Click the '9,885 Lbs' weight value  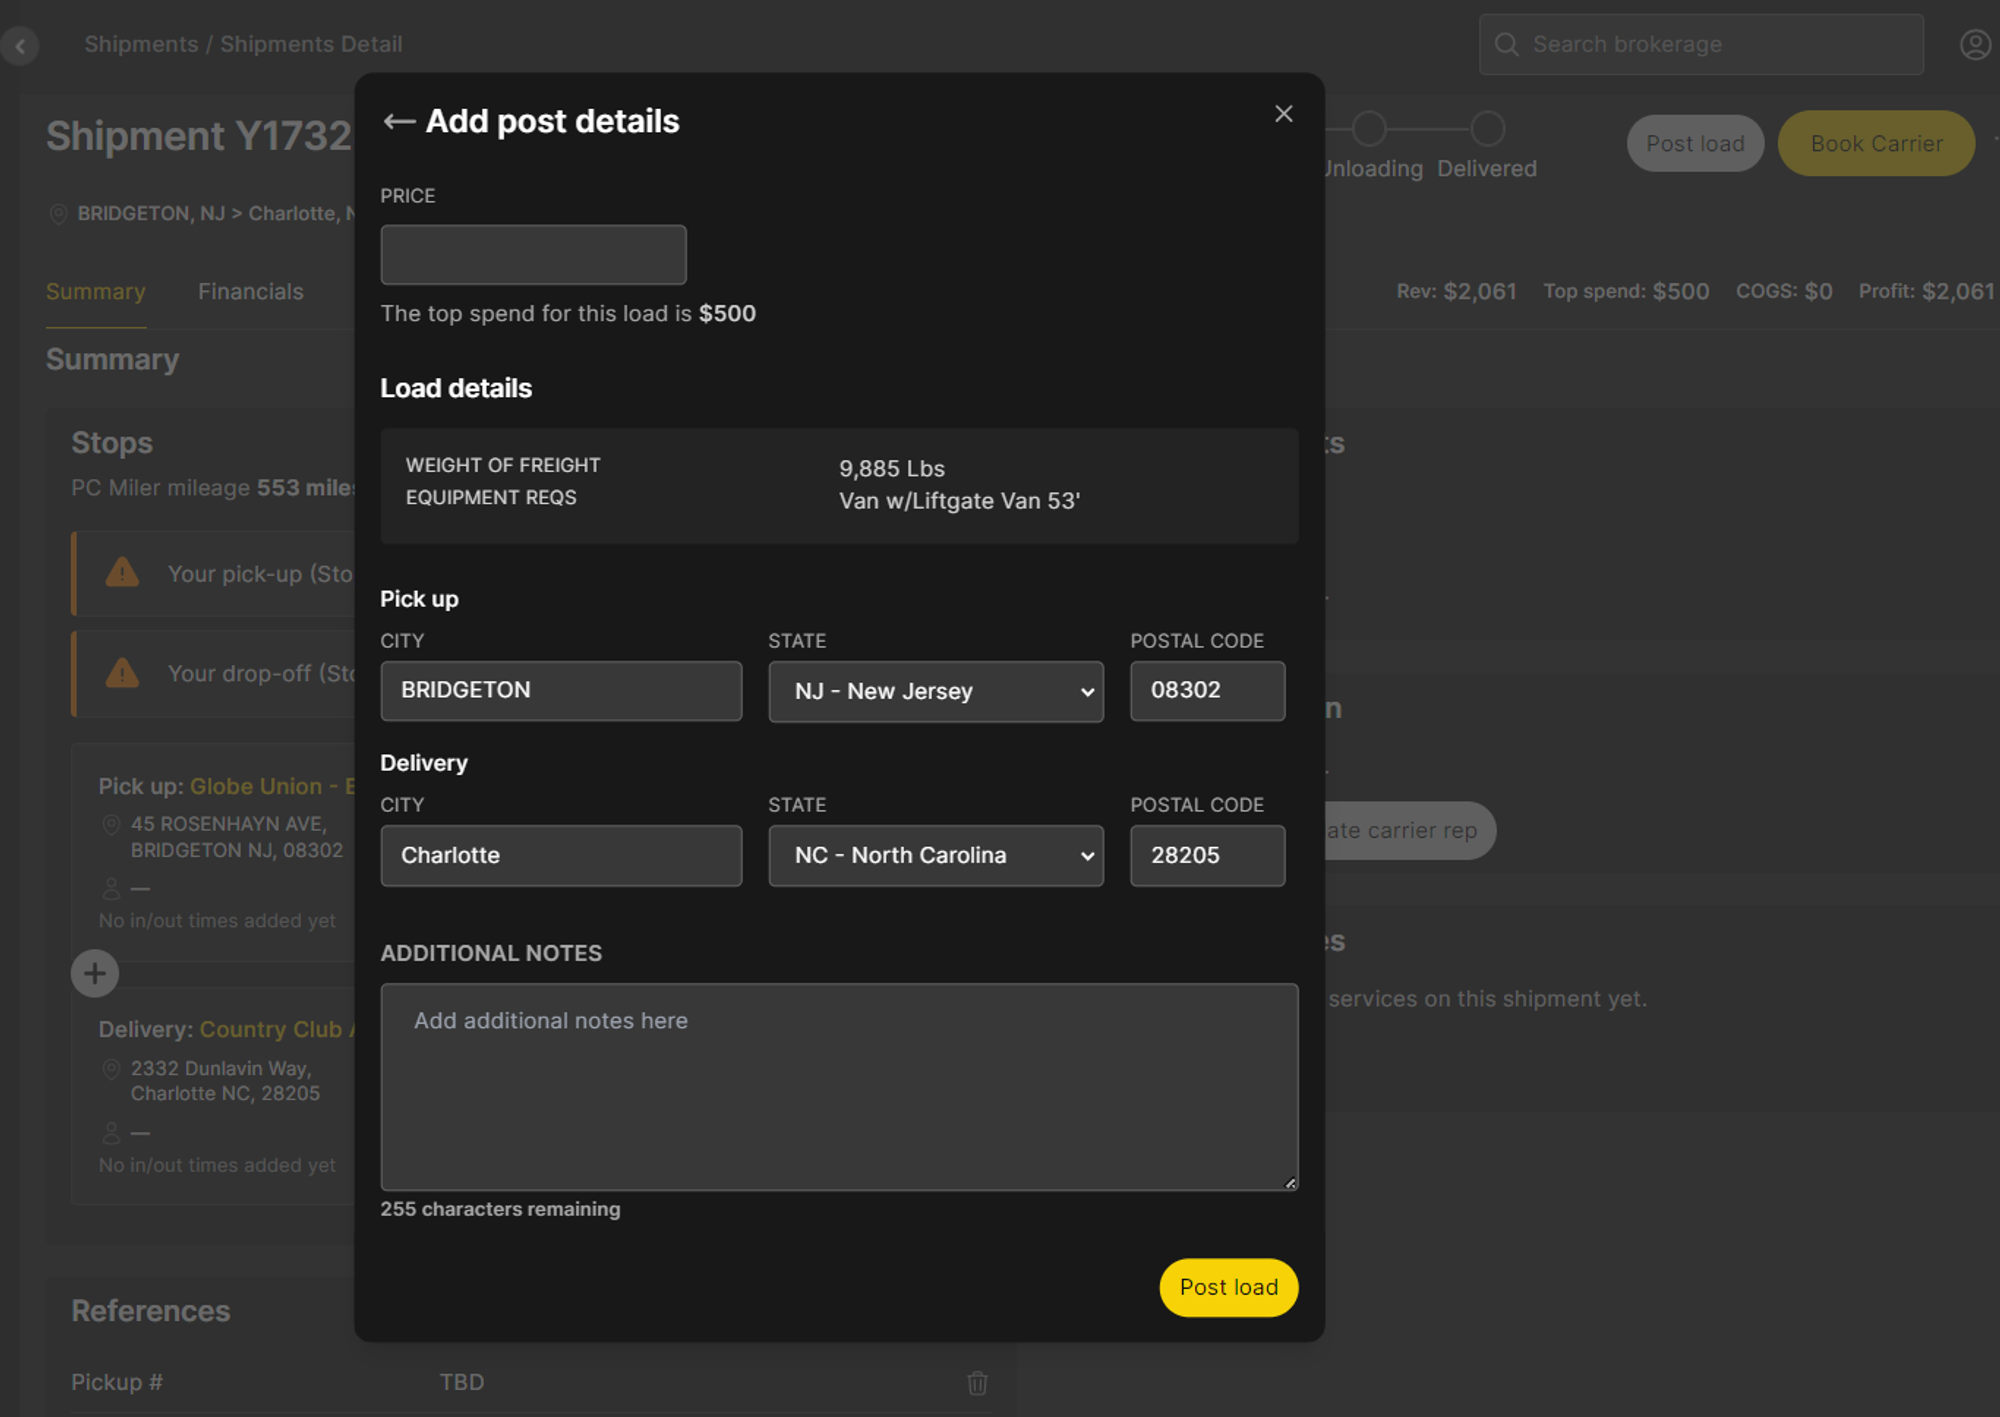click(891, 469)
